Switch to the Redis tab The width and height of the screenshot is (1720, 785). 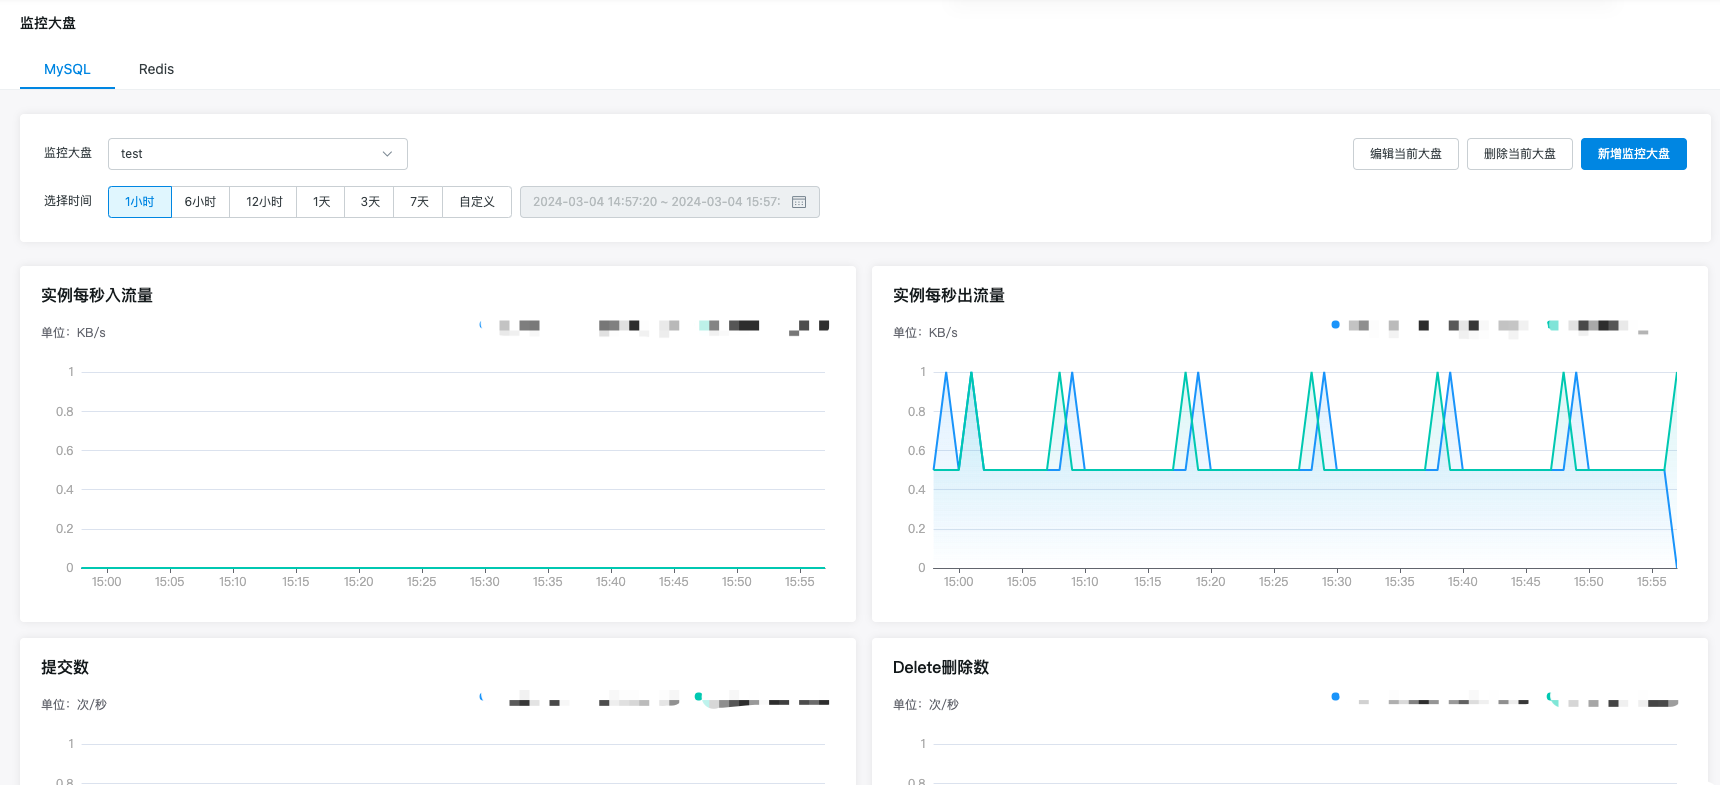pos(156,69)
